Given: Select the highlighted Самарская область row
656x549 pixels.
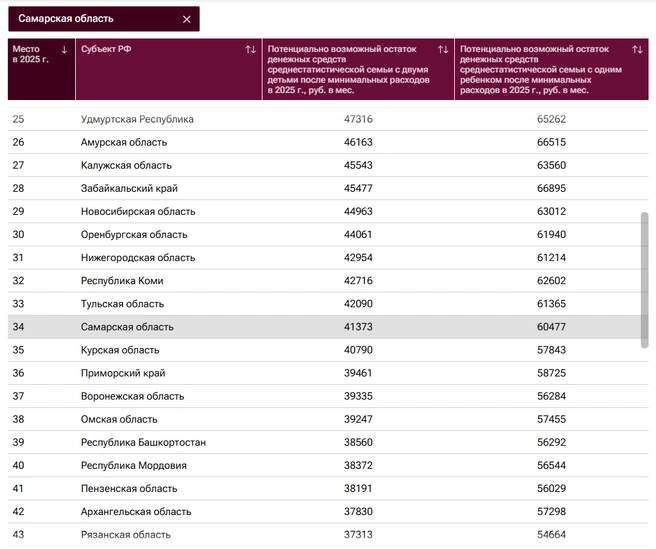Looking at the screenshot, I should click(x=328, y=327).
